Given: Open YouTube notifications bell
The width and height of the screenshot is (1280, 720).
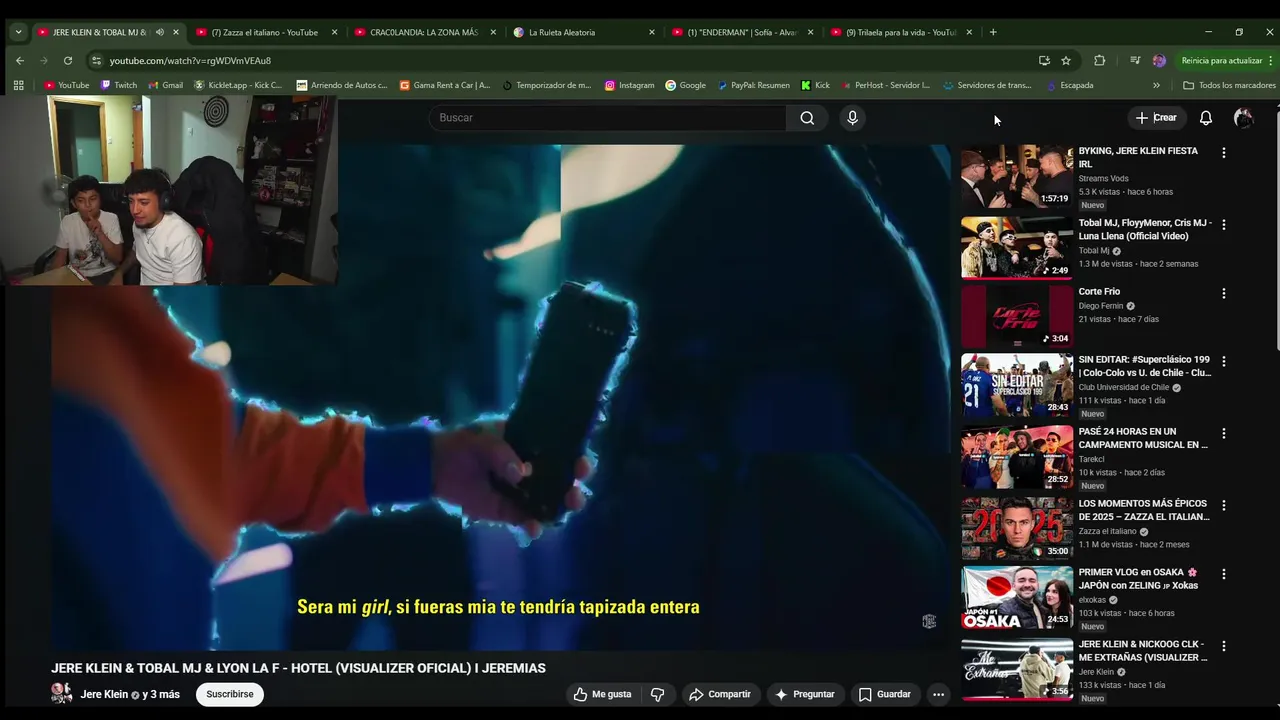Looking at the screenshot, I should coord(1206,118).
